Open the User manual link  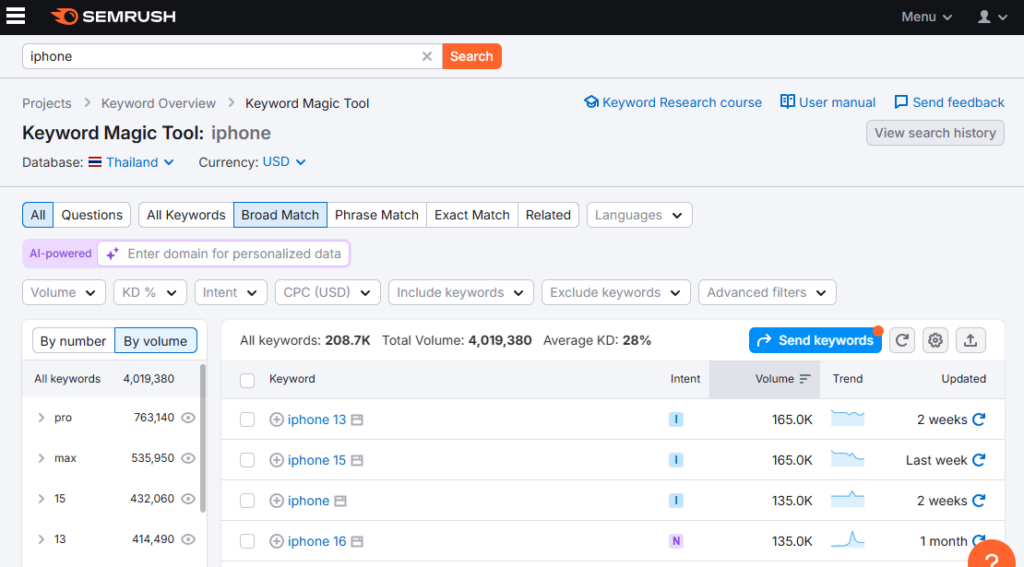tap(828, 103)
